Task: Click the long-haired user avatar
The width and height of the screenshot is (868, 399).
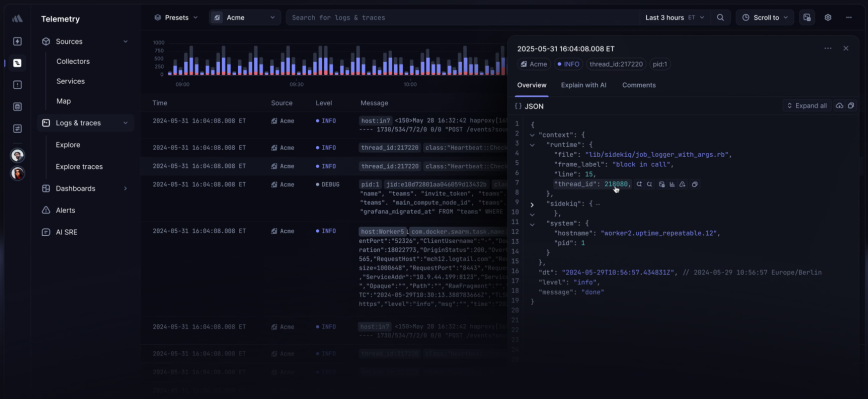Action: pyautogui.click(x=18, y=173)
